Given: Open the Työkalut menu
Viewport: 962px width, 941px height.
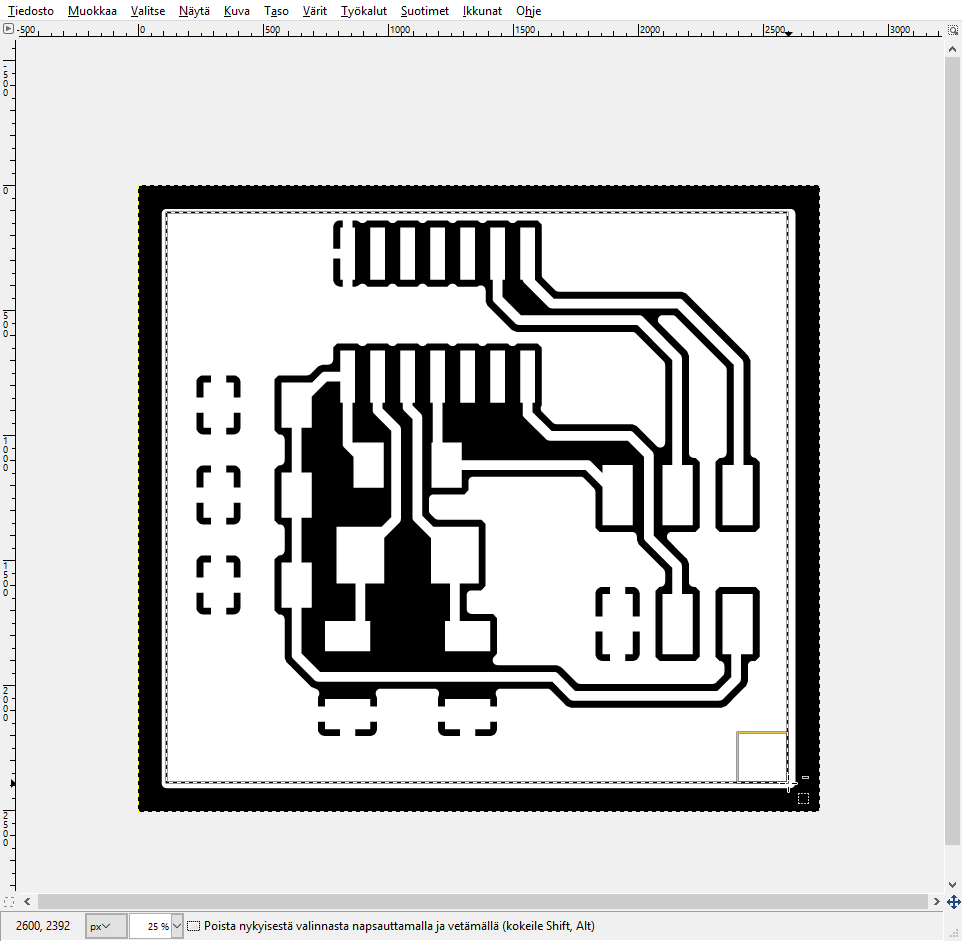Looking at the screenshot, I should click(x=364, y=10).
